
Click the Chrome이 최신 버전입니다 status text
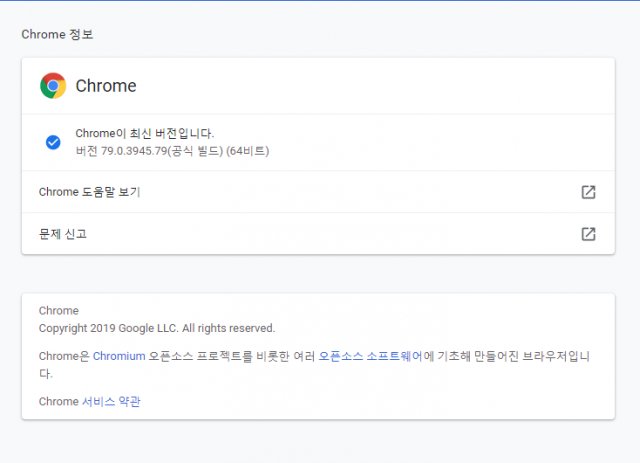click(145, 134)
